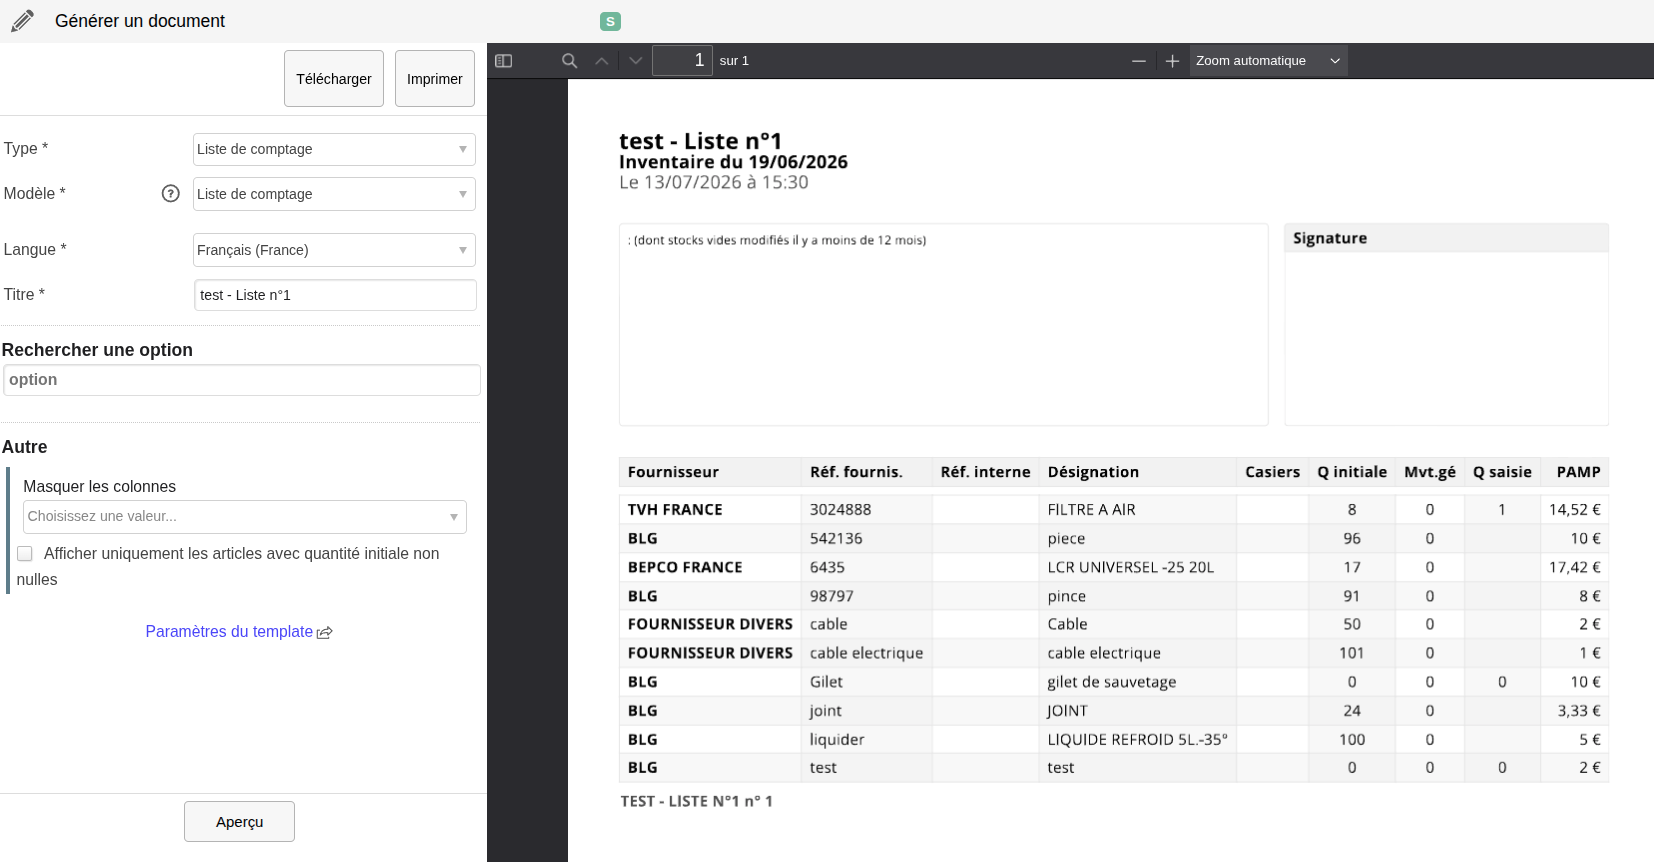This screenshot has height=862, width=1654.
Task: Go to next PDF page arrow
Action: (x=636, y=61)
